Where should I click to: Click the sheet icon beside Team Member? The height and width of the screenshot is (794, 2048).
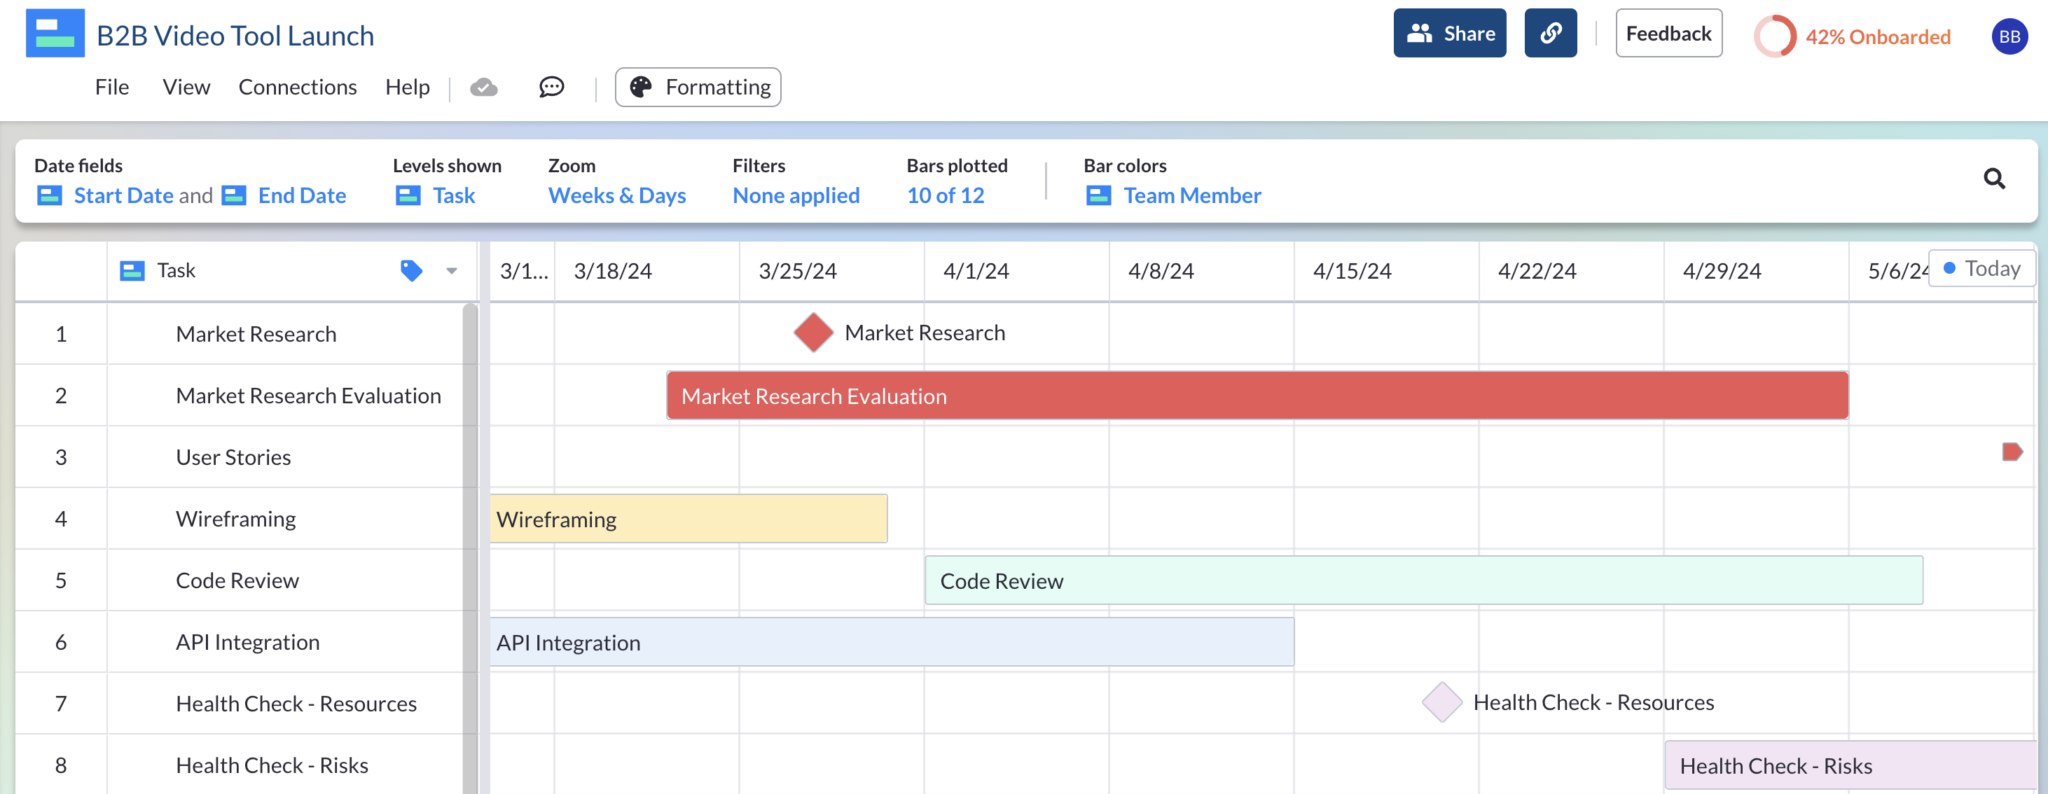pos(1099,195)
